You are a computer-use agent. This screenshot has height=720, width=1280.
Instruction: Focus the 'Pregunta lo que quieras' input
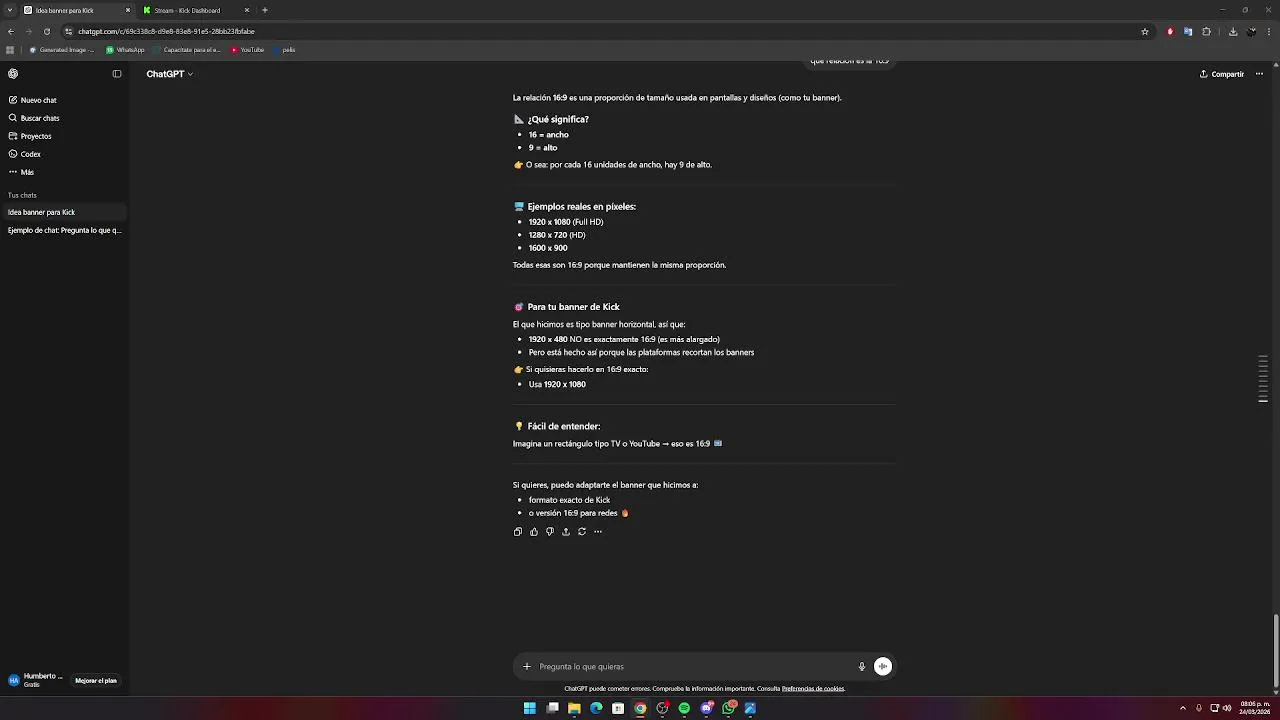(693, 667)
